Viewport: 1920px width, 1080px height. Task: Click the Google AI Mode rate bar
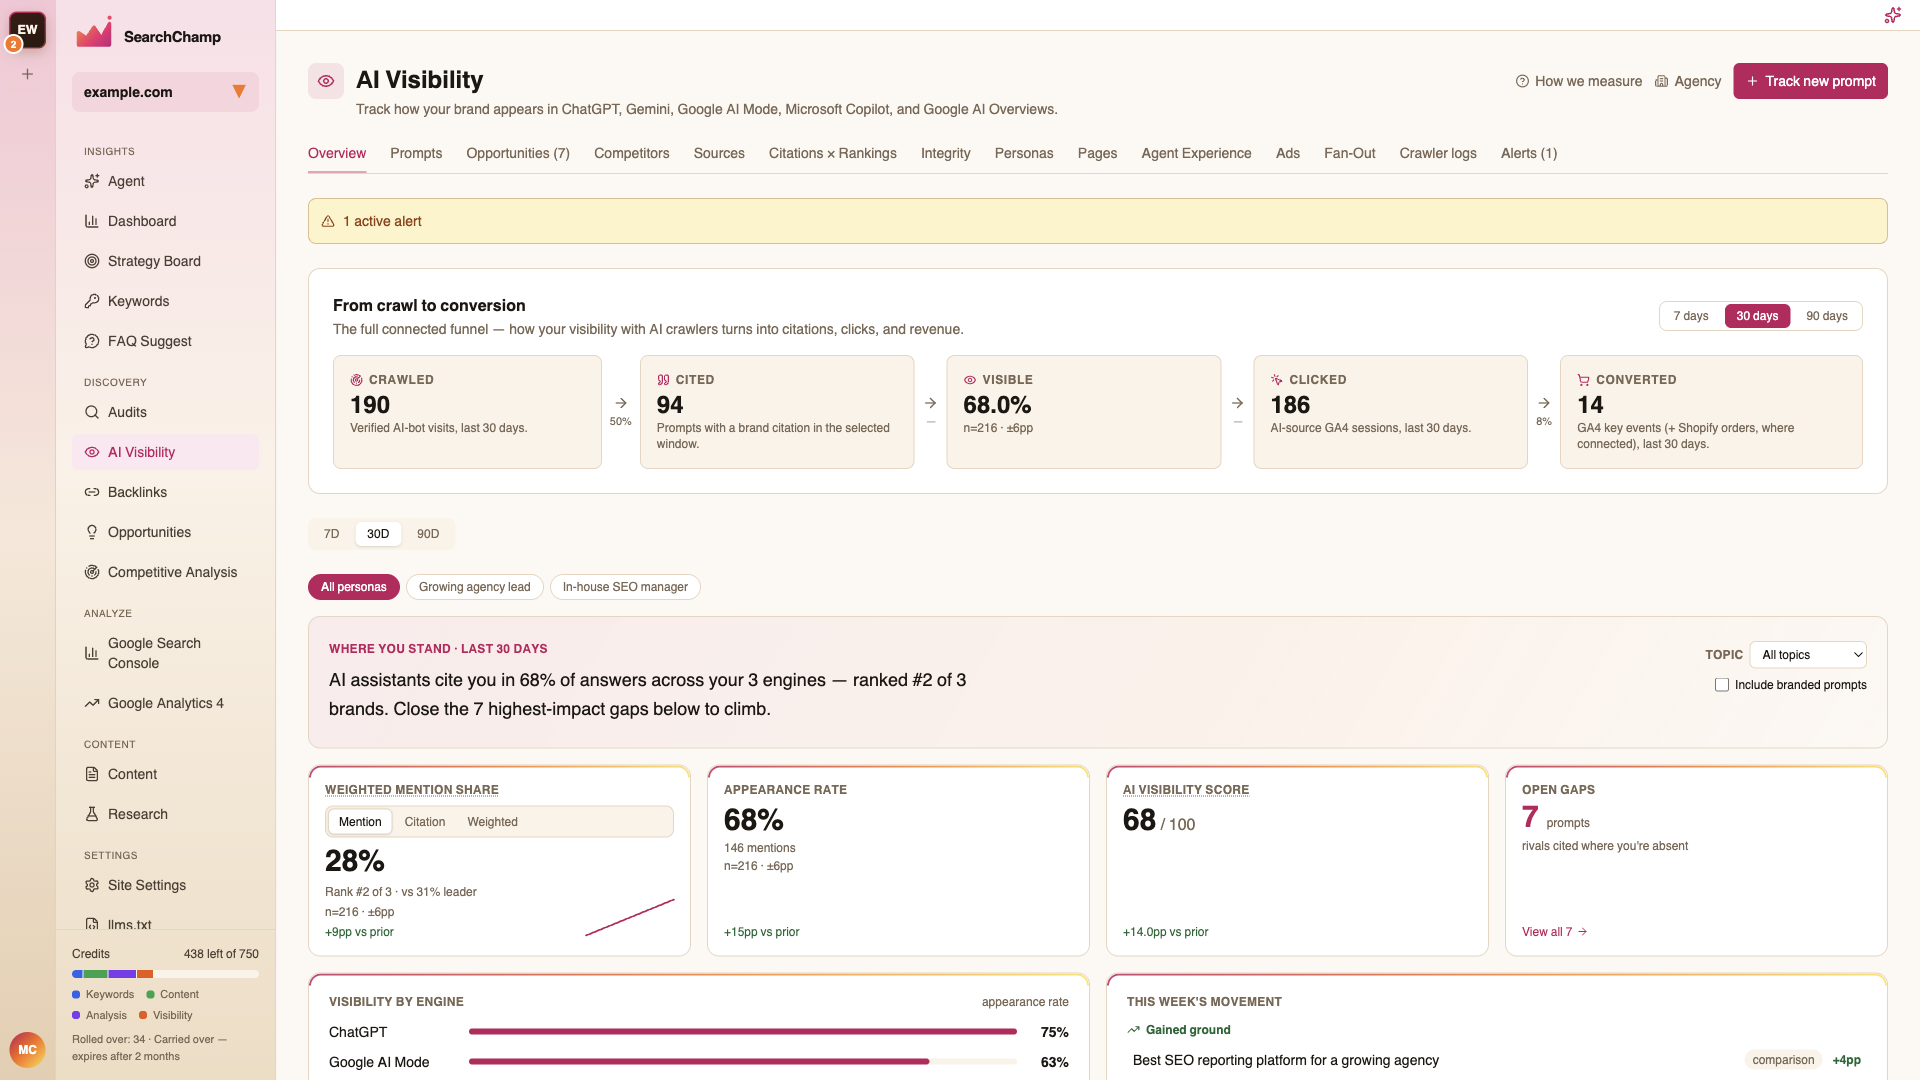coord(743,1062)
